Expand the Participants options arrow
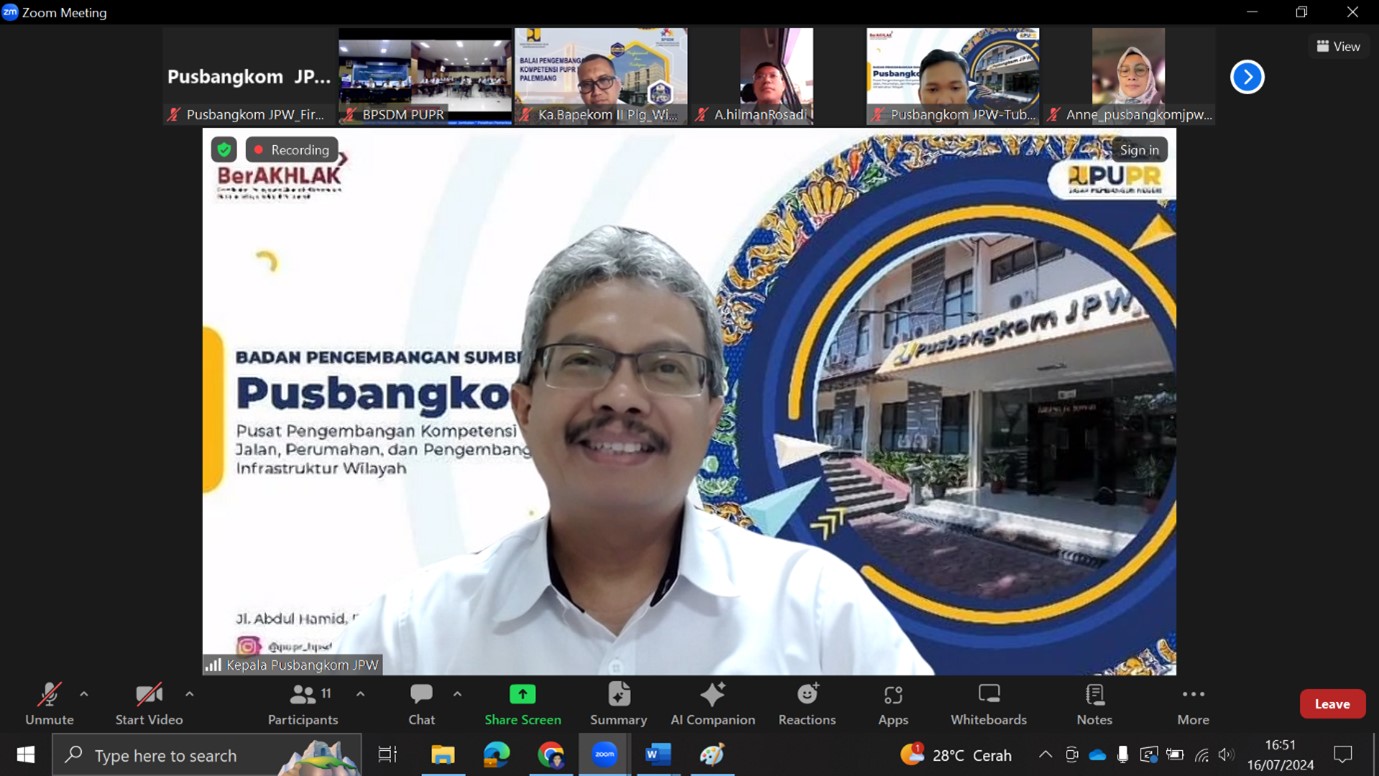 tap(360, 694)
